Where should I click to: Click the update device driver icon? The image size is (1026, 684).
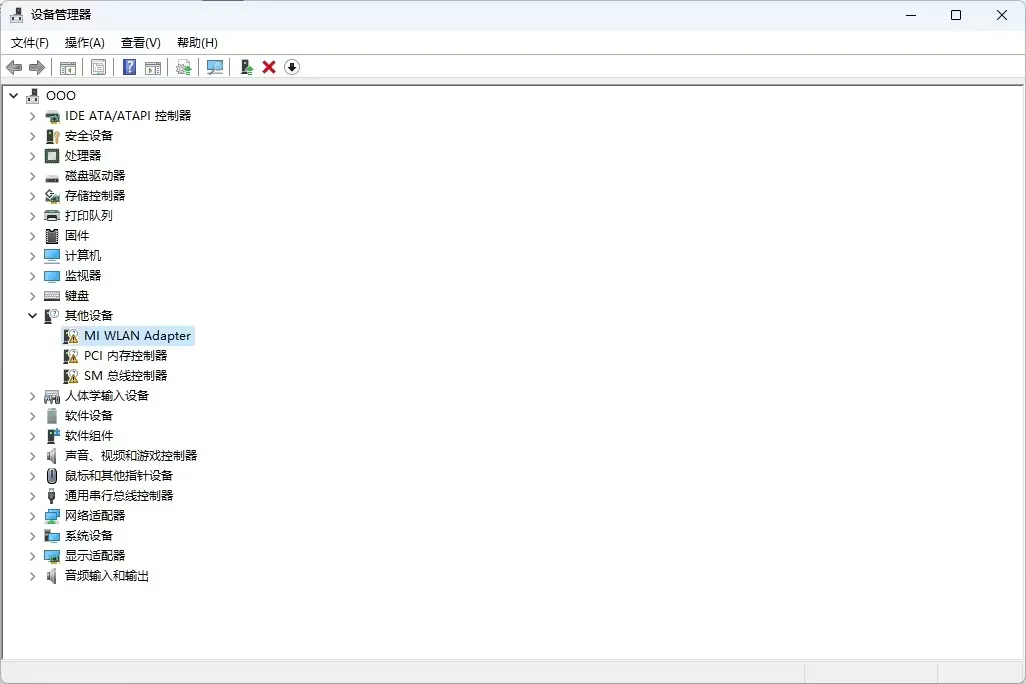[183, 67]
